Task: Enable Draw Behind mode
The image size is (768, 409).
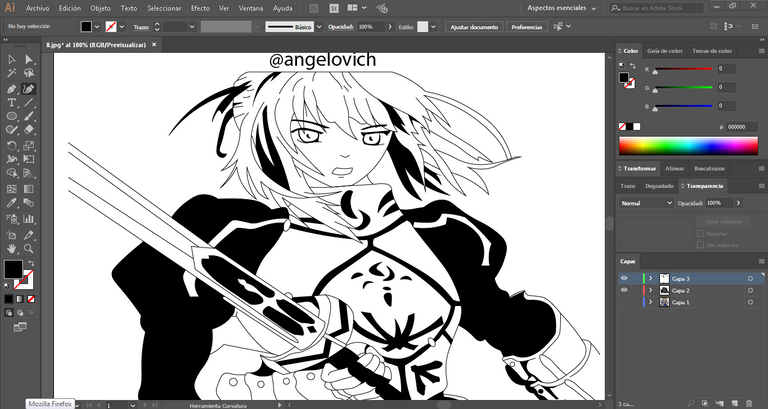Action: tap(20, 313)
